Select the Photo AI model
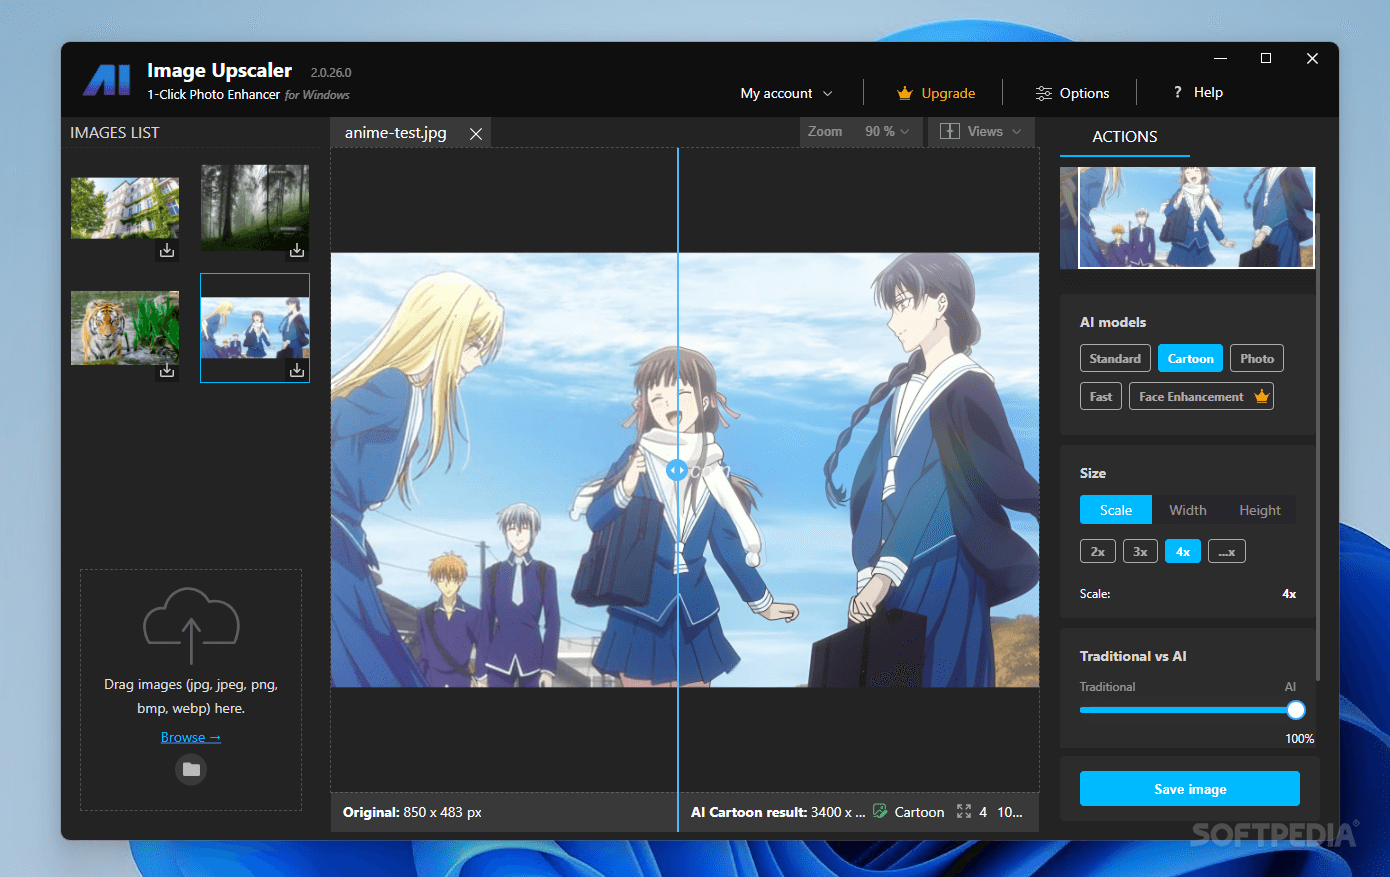The width and height of the screenshot is (1390, 877). [1257, 358]
